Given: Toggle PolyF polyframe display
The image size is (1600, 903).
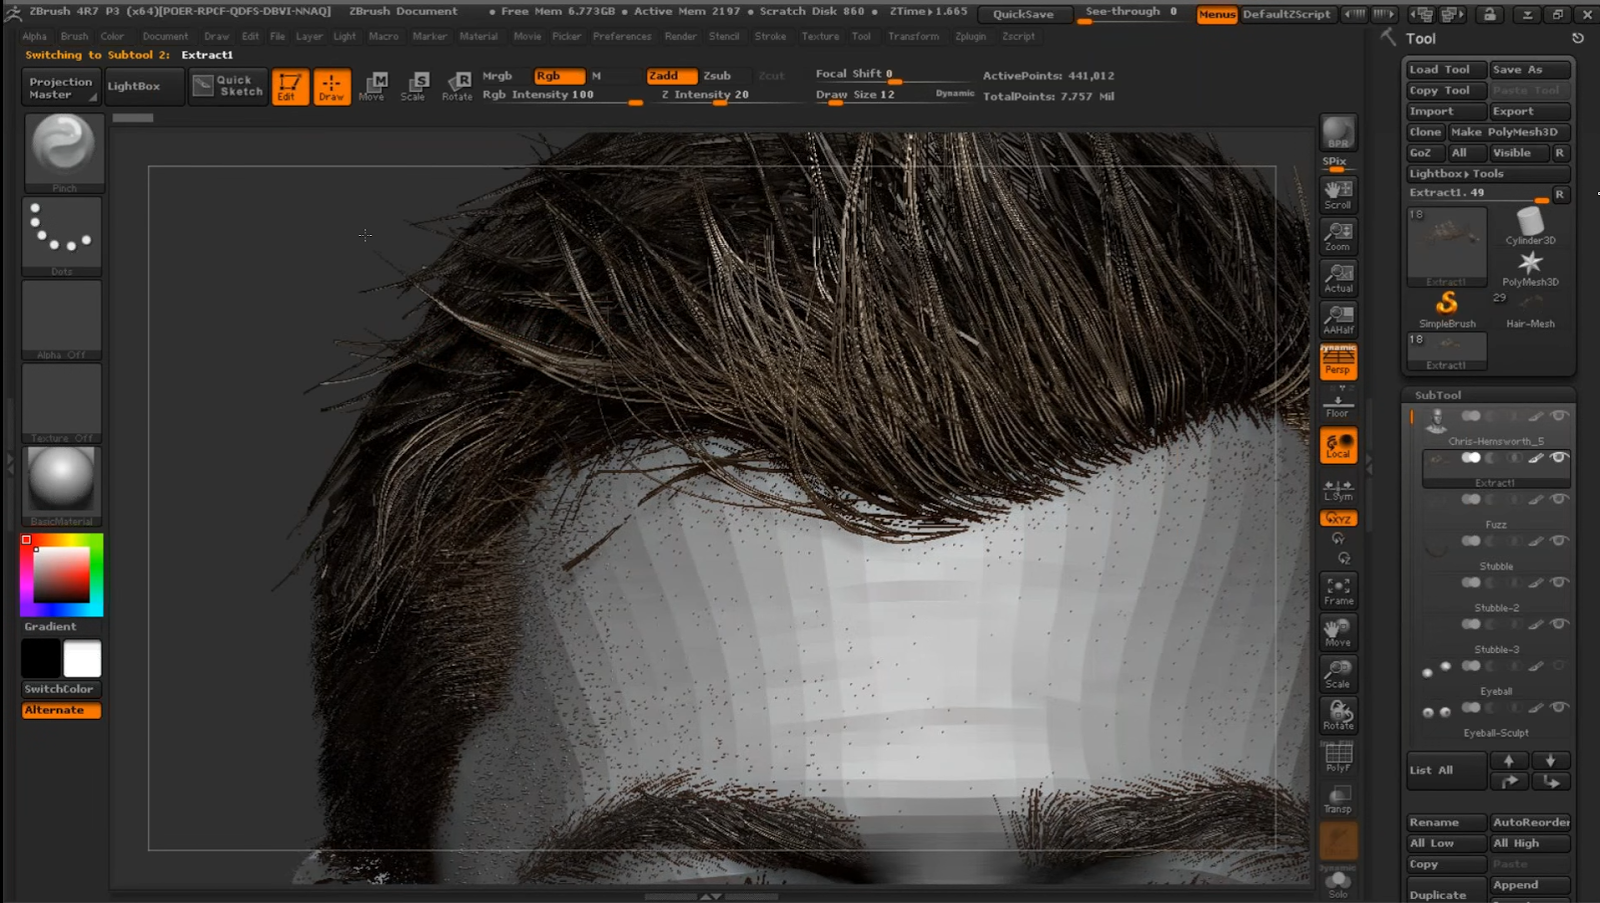Looking at the screenshot, I should 1338,757.
